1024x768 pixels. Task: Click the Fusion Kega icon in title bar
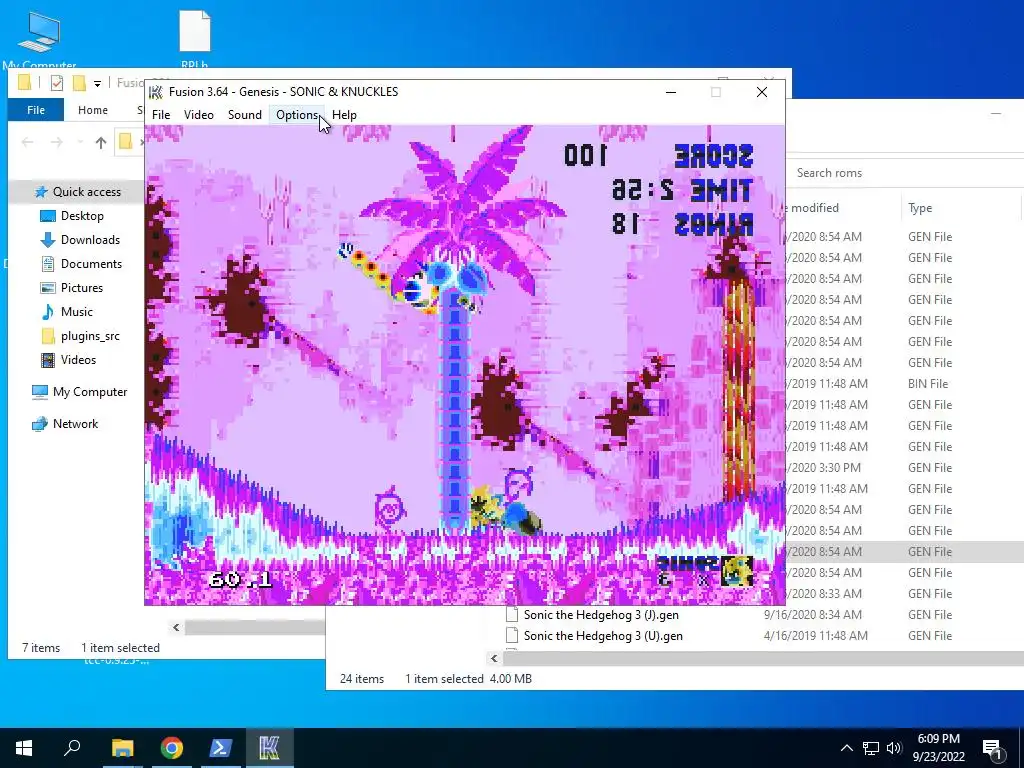coord(155,91)
